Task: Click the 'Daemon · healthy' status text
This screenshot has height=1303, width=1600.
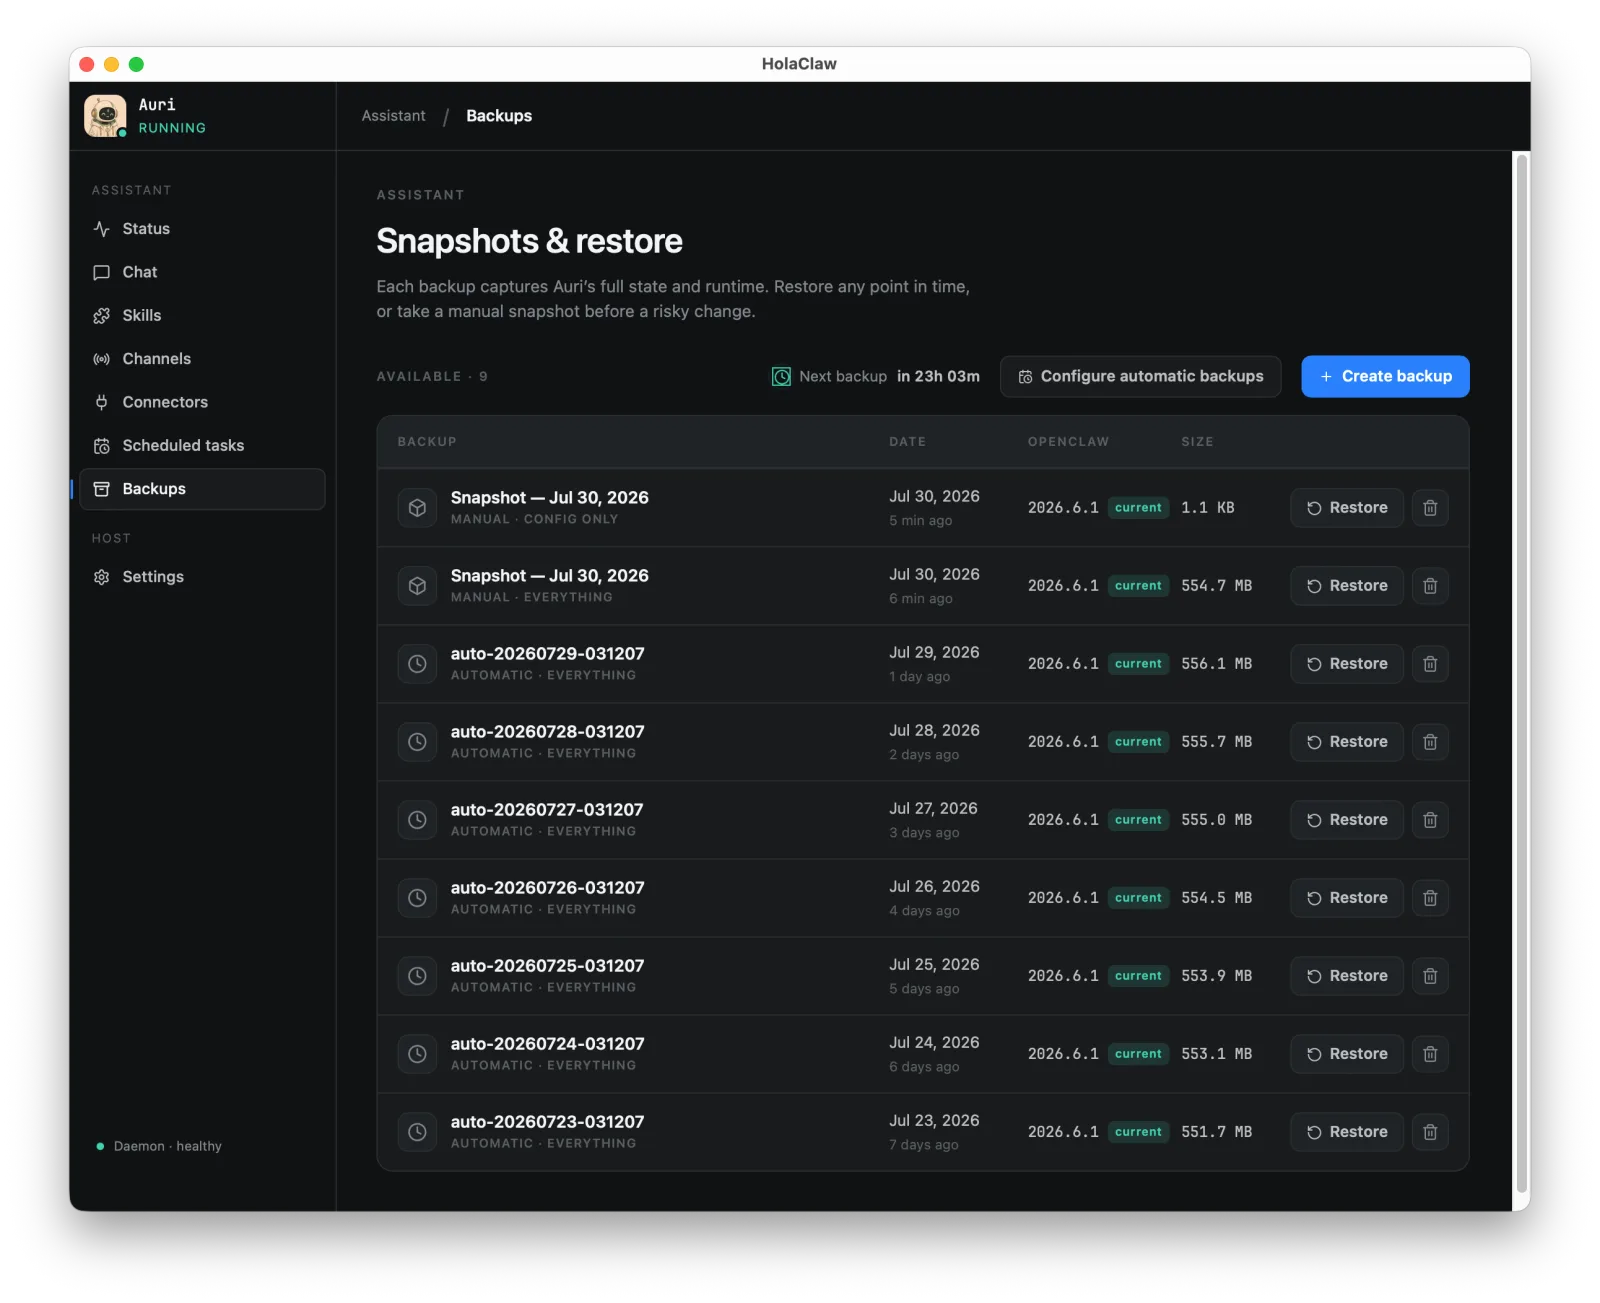Action: (168, 1146)
